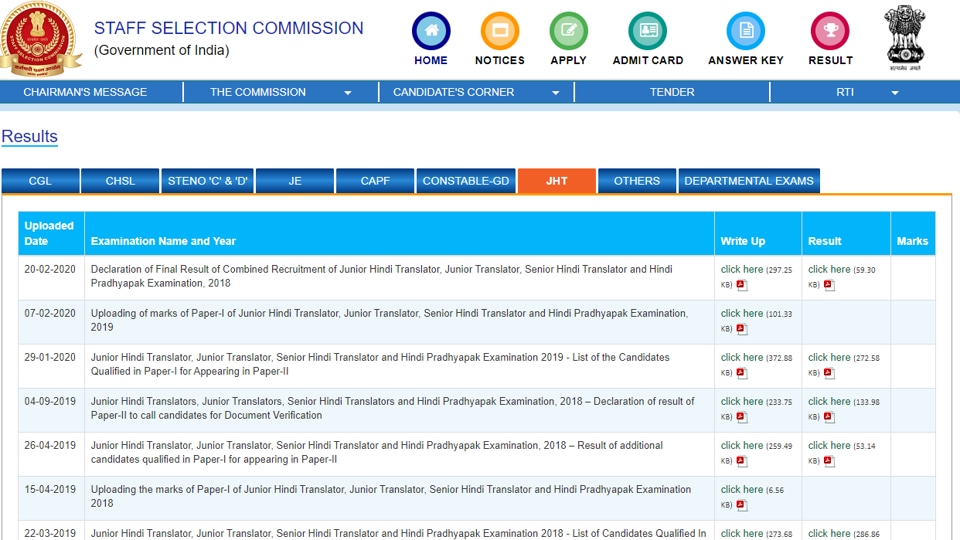
Task: Open result PDF icon for 26-04-2019
Action: click(x=829, y=461)
